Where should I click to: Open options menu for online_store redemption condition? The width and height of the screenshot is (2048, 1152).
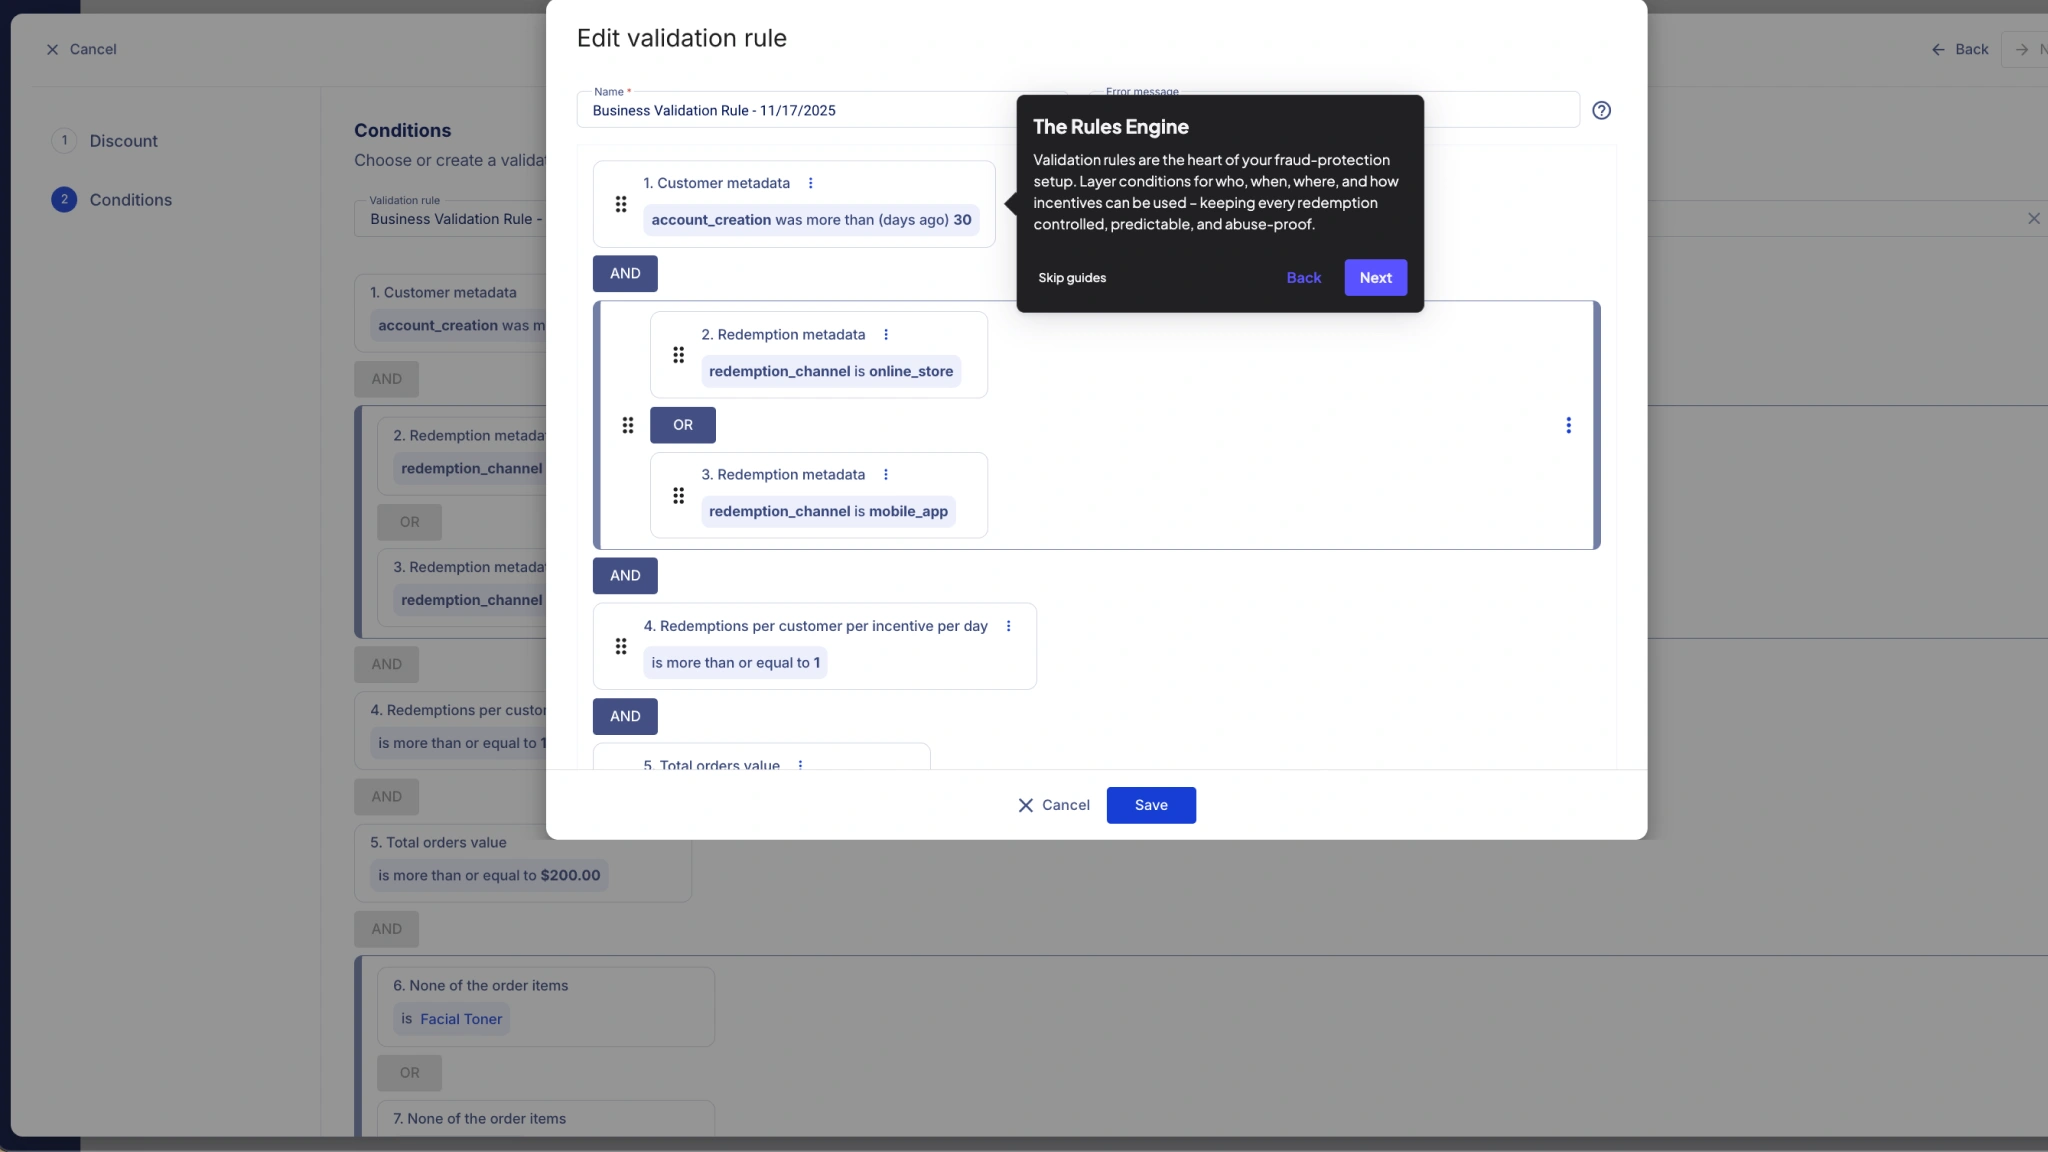pyautogui.click(x=885, y=335)
